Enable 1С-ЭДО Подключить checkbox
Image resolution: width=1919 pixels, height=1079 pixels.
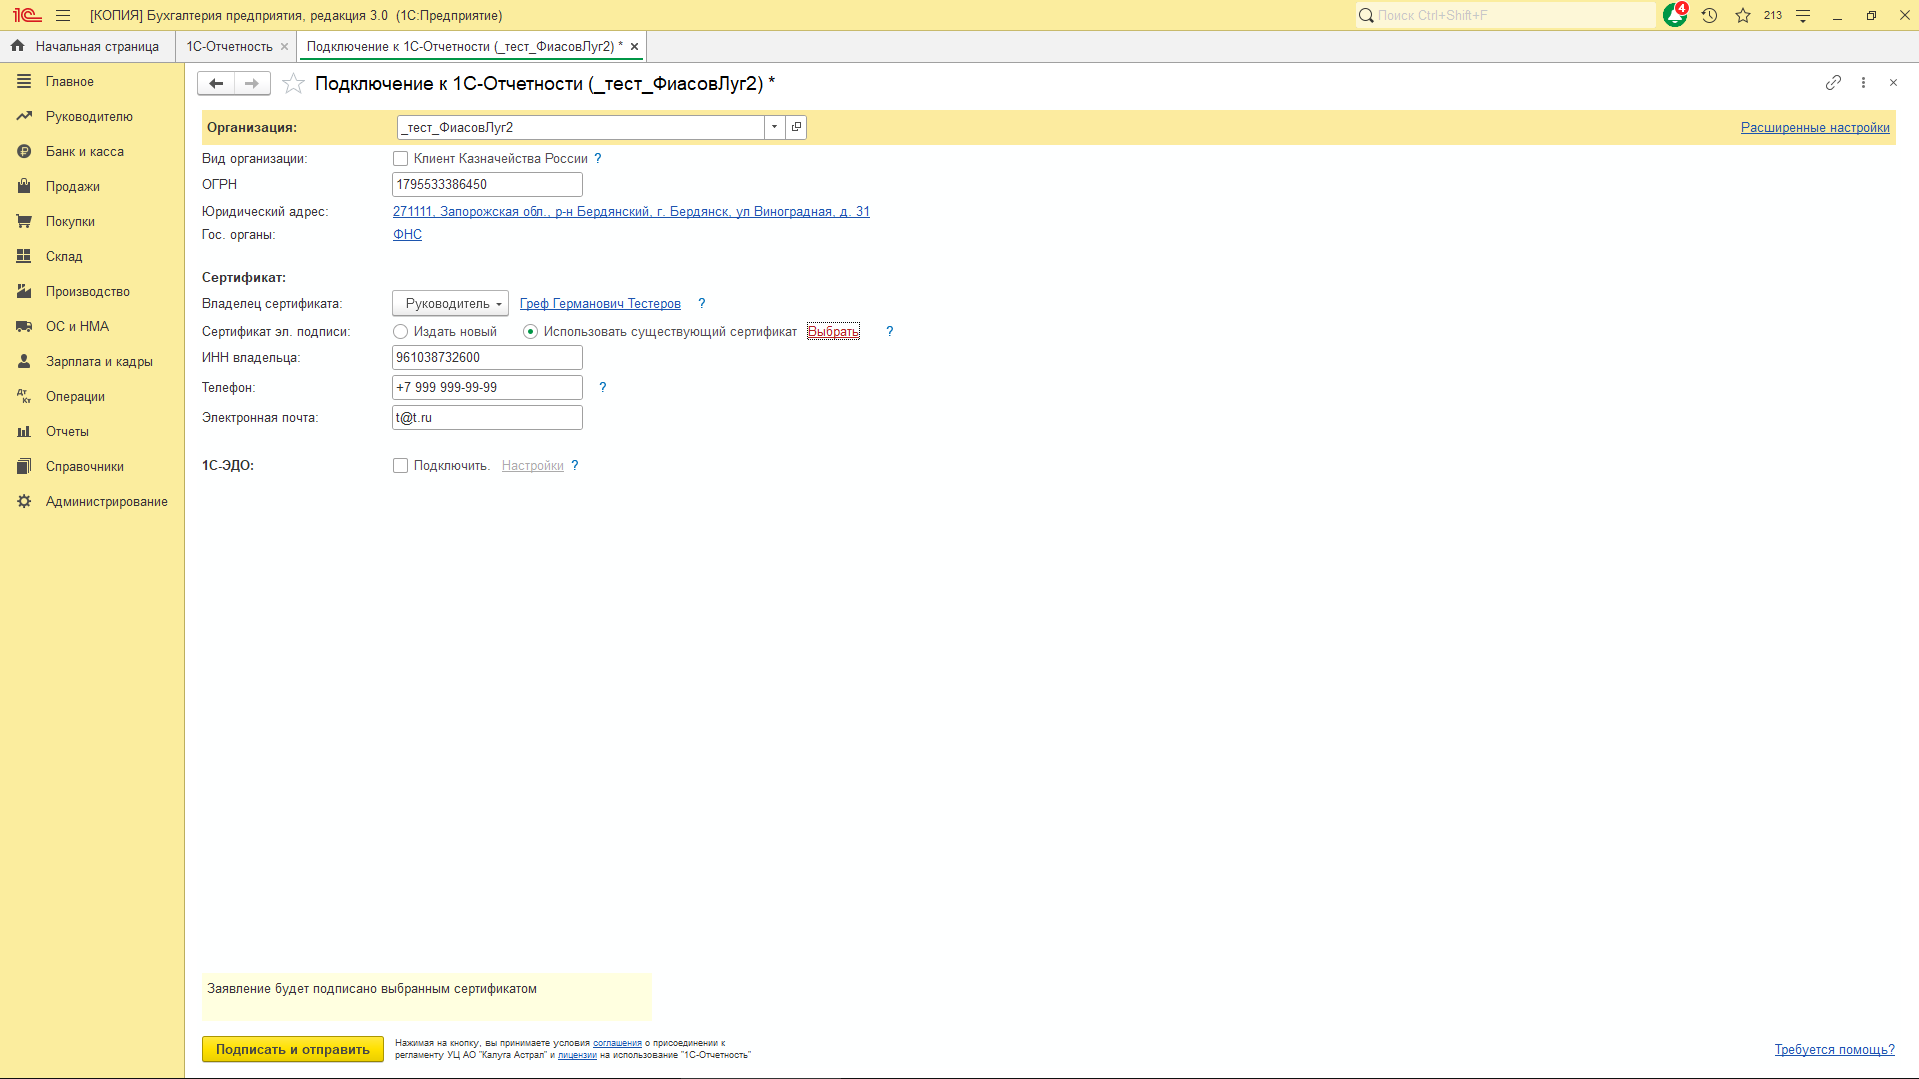[400, 465]
